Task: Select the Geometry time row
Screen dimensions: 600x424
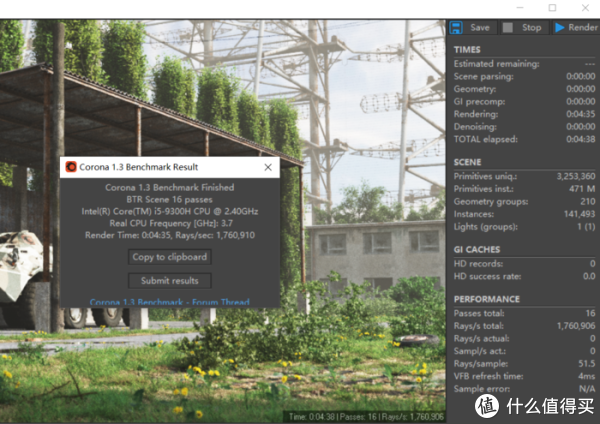Action: click(x=524, y=89)
